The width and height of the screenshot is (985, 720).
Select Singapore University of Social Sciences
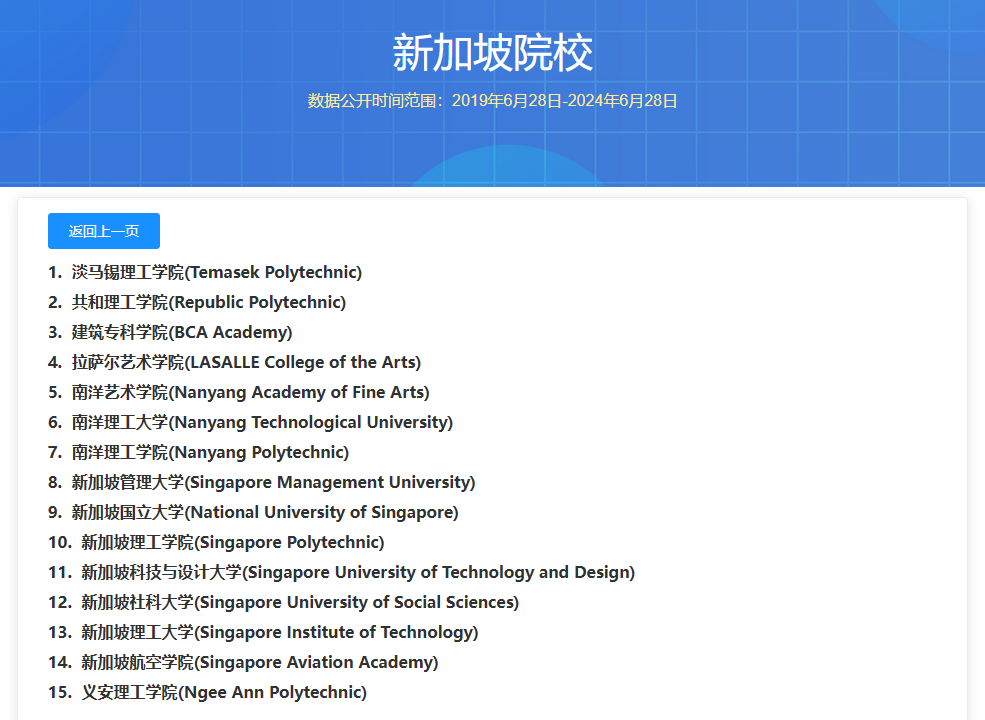[x=300, y=603]
